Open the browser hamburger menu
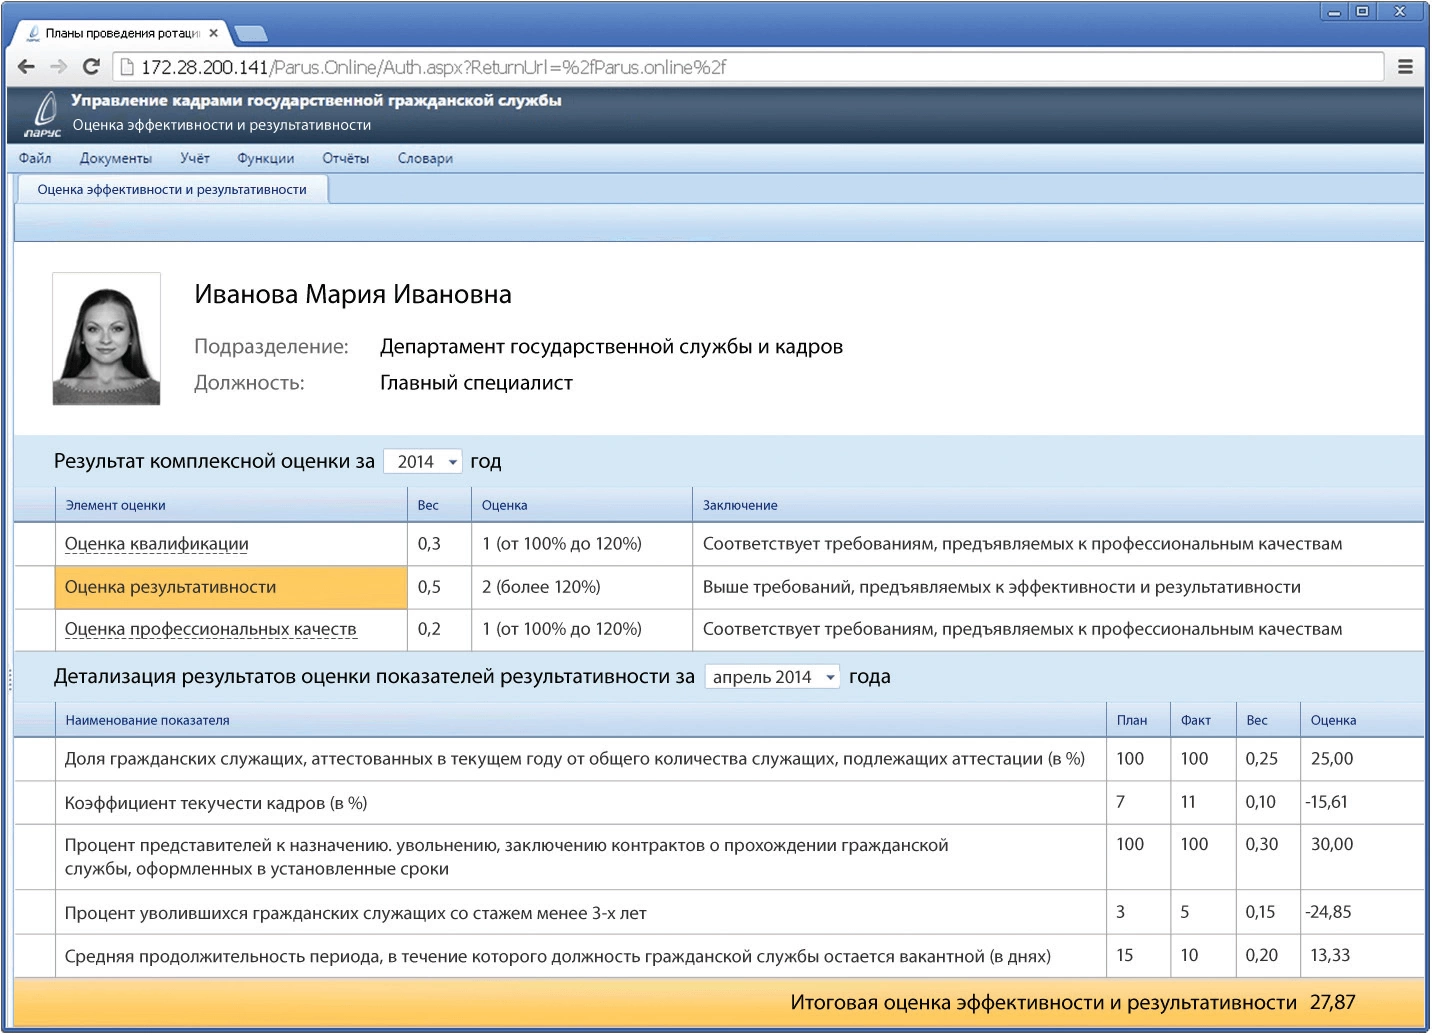Screen dimensions: 1432x1035 pyautogui.click(x=1405, y=67)
